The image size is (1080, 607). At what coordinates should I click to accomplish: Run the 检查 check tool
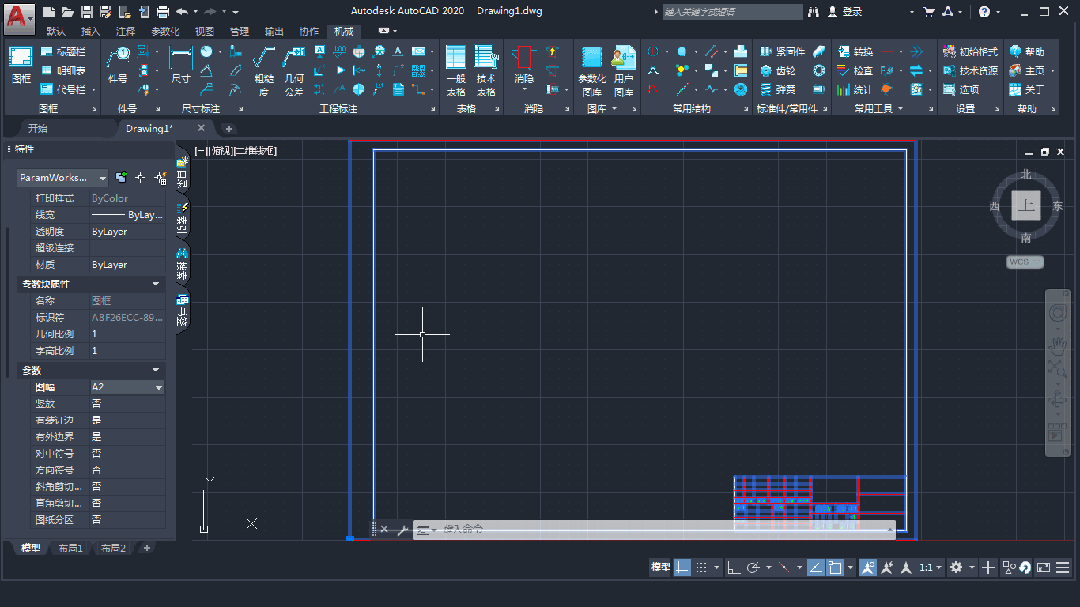(x=855, y=70)
